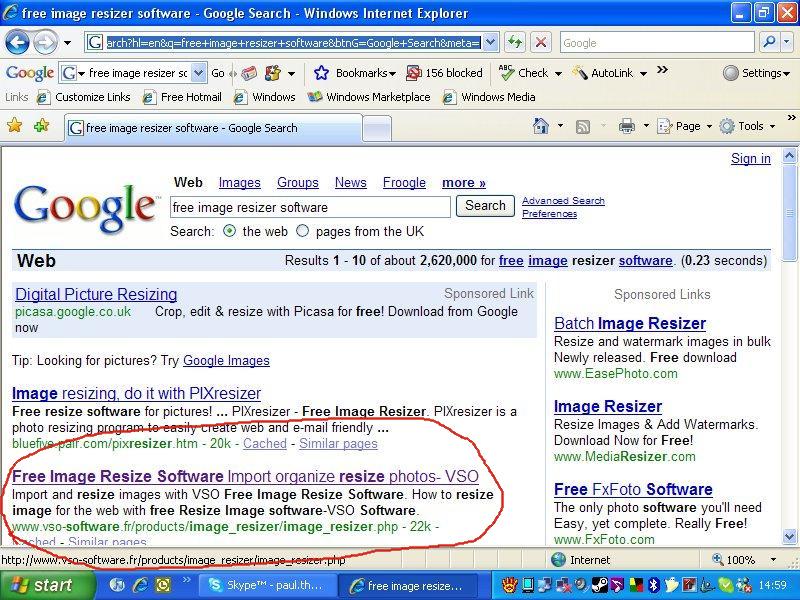Select "pages from the UK" radio button

point(303,231)
